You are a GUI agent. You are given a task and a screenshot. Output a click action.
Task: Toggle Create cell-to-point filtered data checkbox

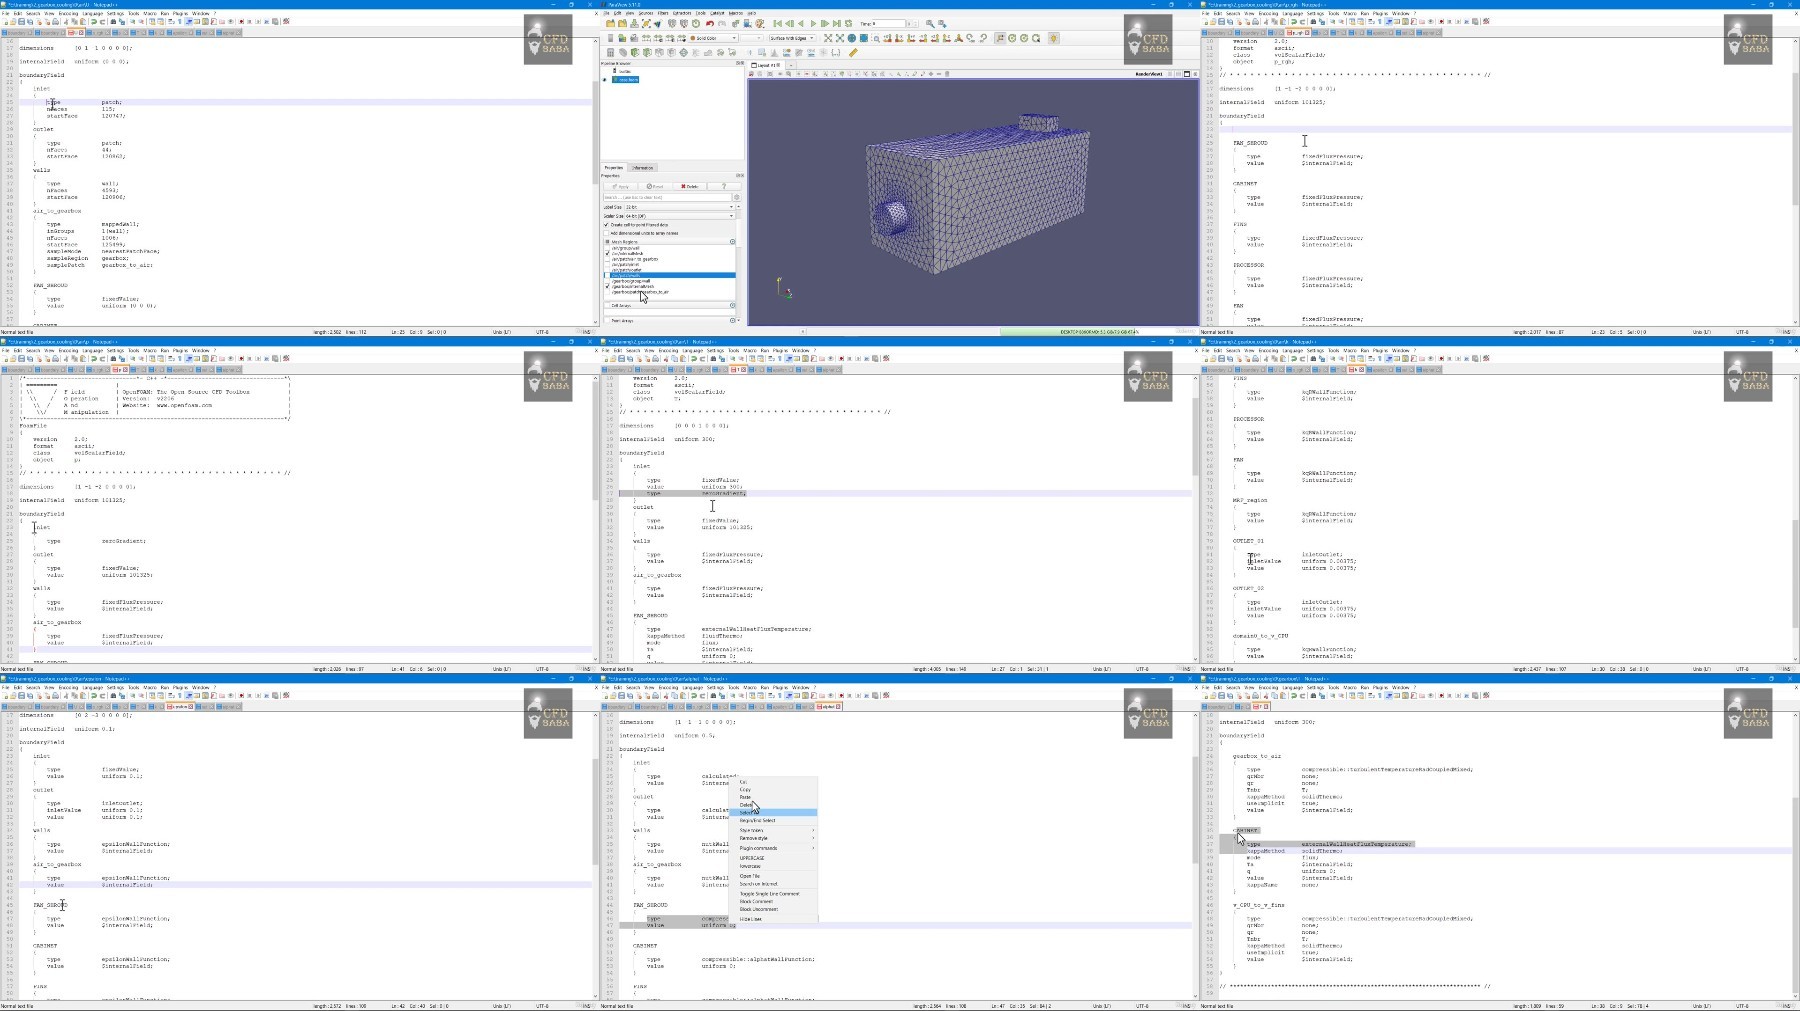[606, 225]
